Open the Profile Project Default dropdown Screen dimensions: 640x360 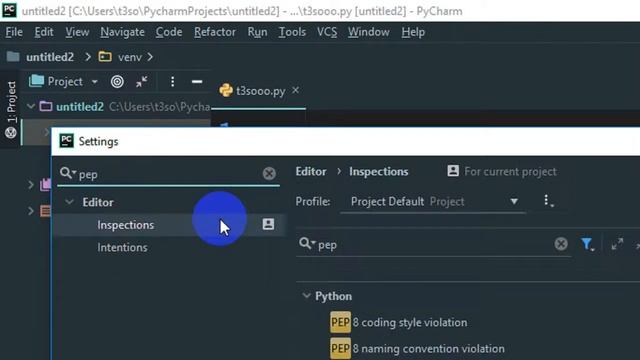point(433,202)
